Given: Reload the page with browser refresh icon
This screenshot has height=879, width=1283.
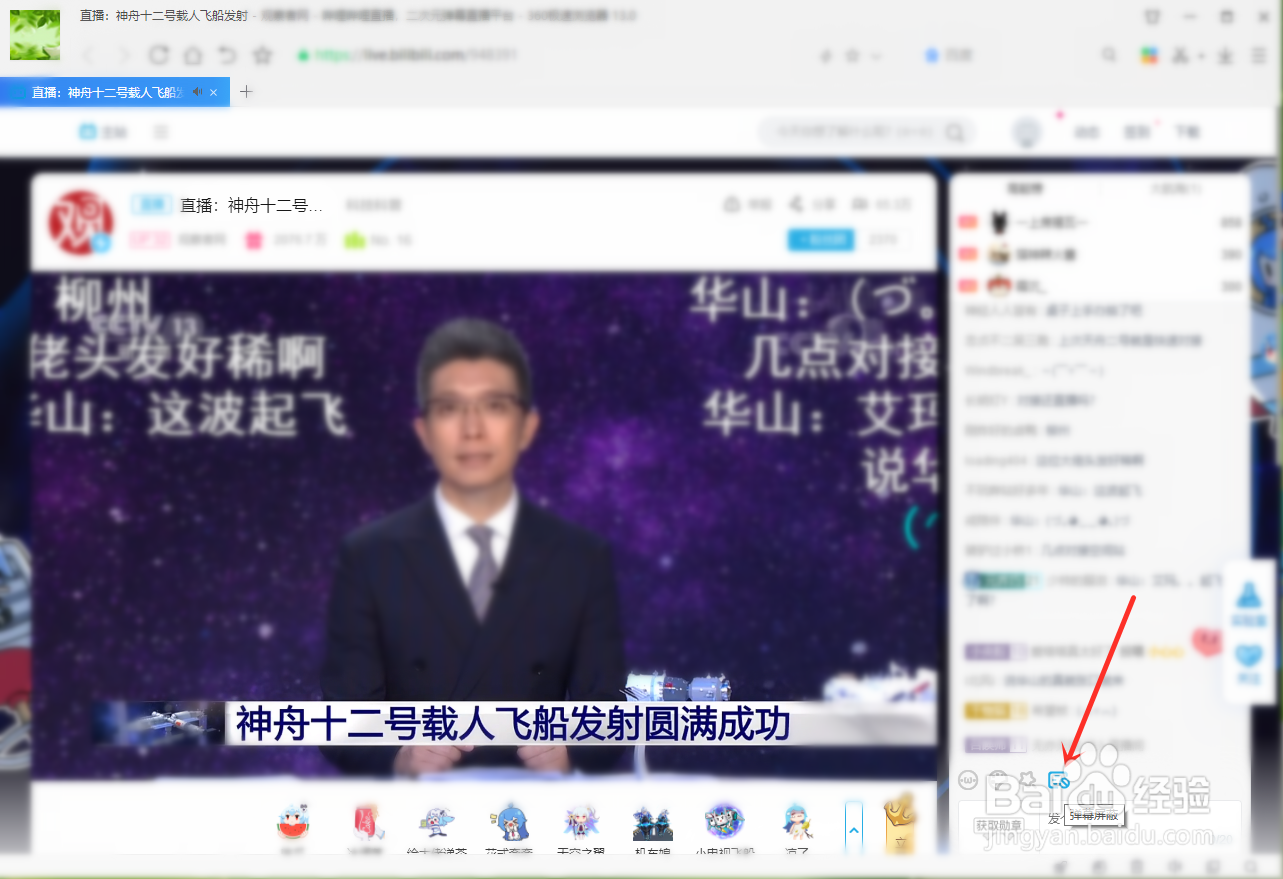Looking at the screenshot, I should pyautogui.click(x=158, y=55).
